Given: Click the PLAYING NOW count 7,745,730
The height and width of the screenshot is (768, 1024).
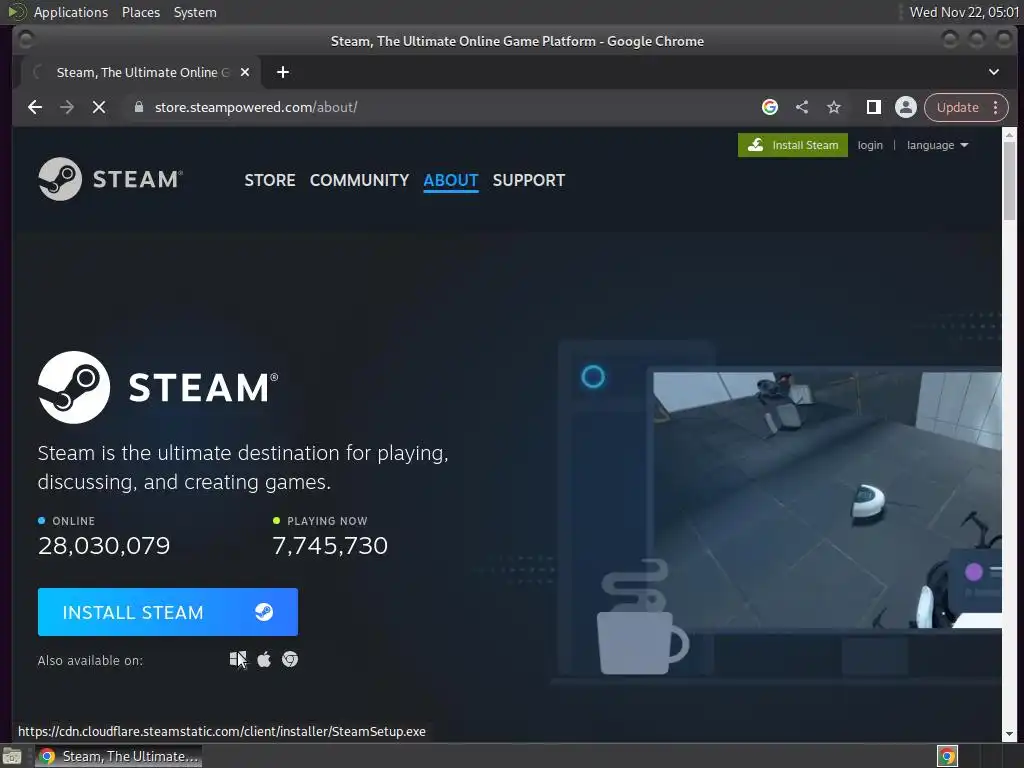Looking at the screenshot, I should pyautogui.click(x=330, y=545).
